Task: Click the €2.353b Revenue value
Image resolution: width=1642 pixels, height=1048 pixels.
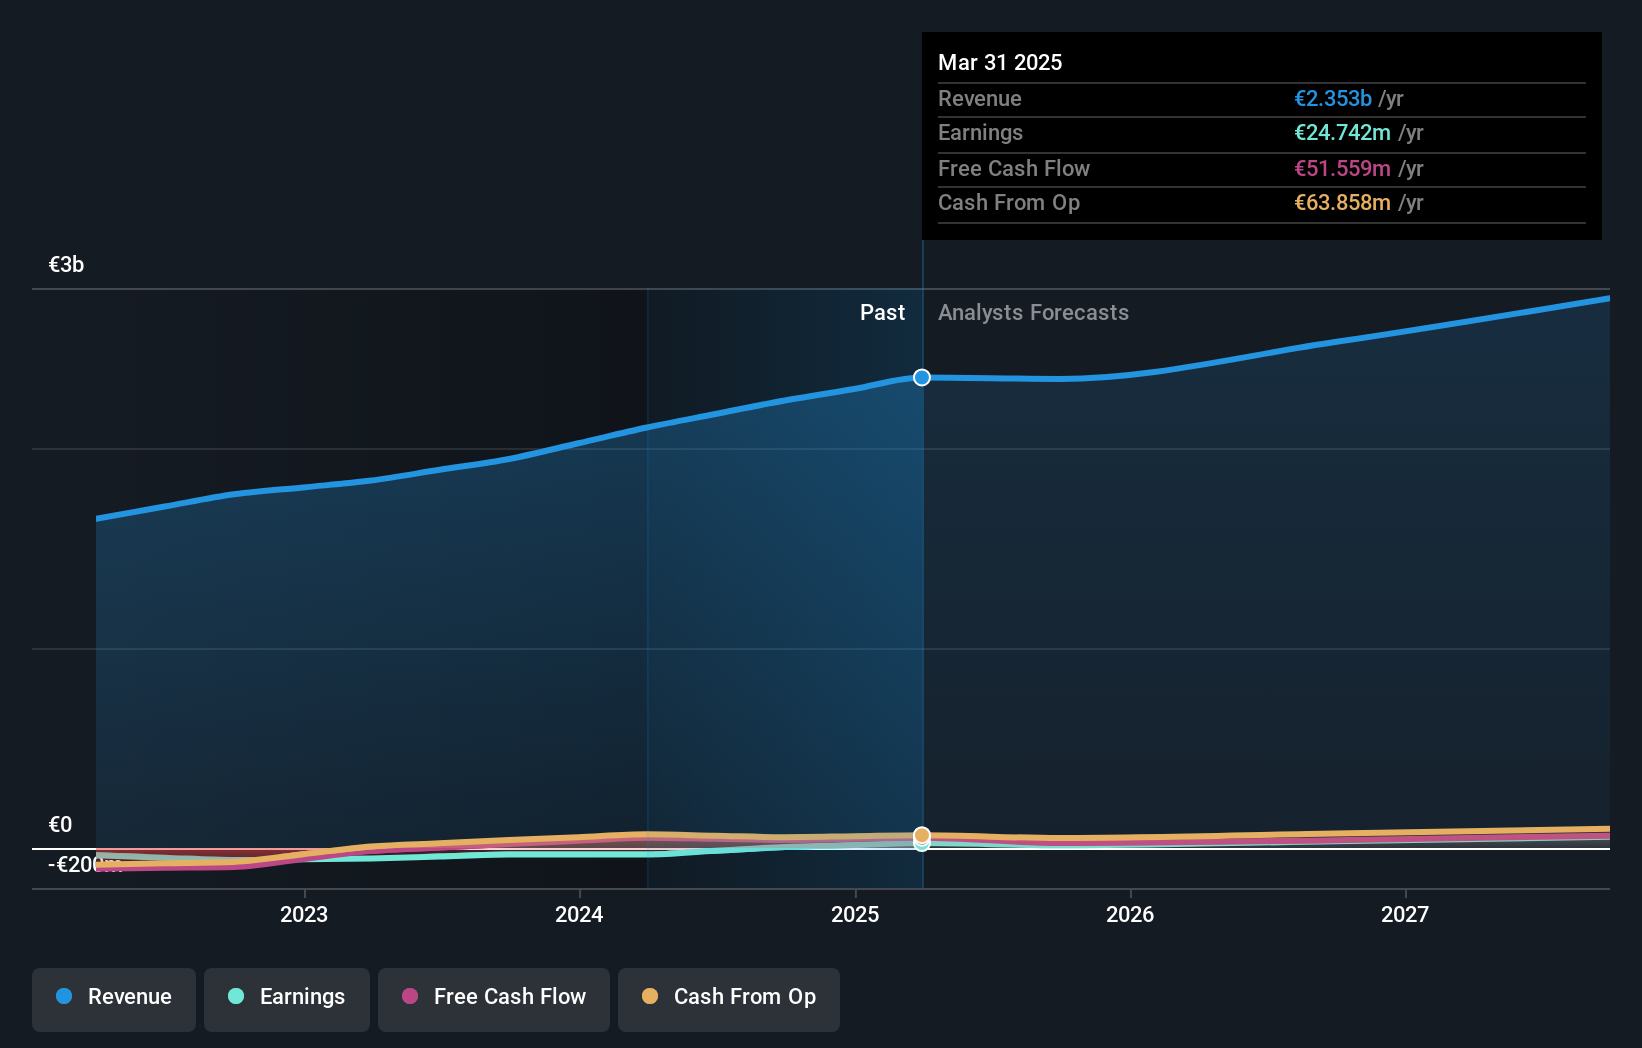Action: pos(1332,99)
